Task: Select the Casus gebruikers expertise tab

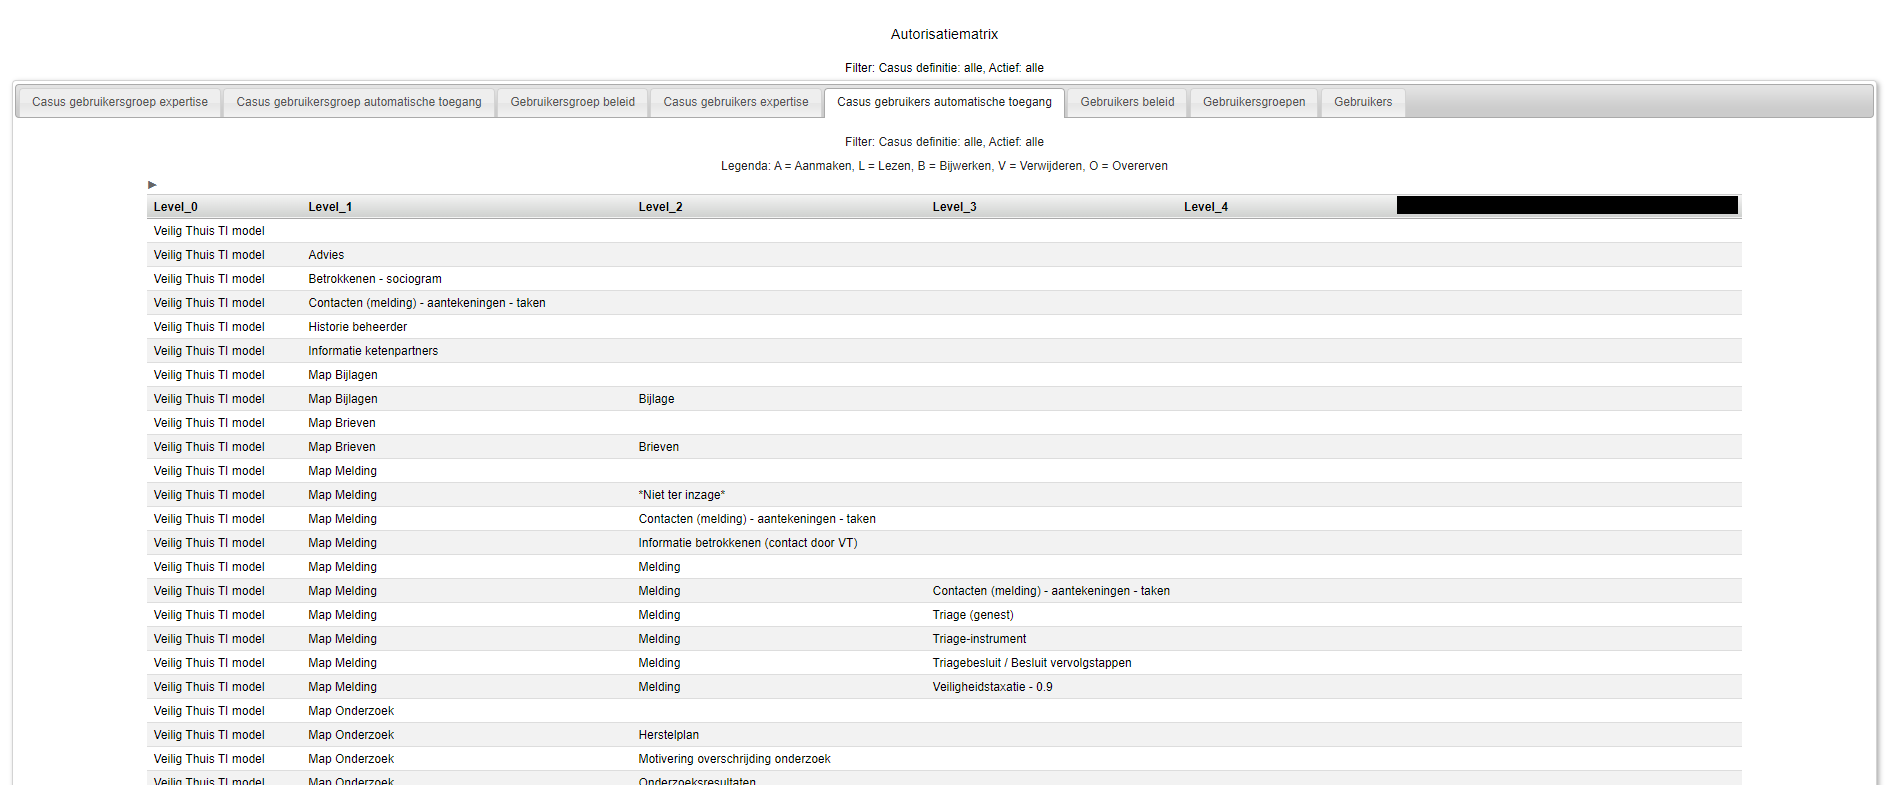Action: pos(736,102)
